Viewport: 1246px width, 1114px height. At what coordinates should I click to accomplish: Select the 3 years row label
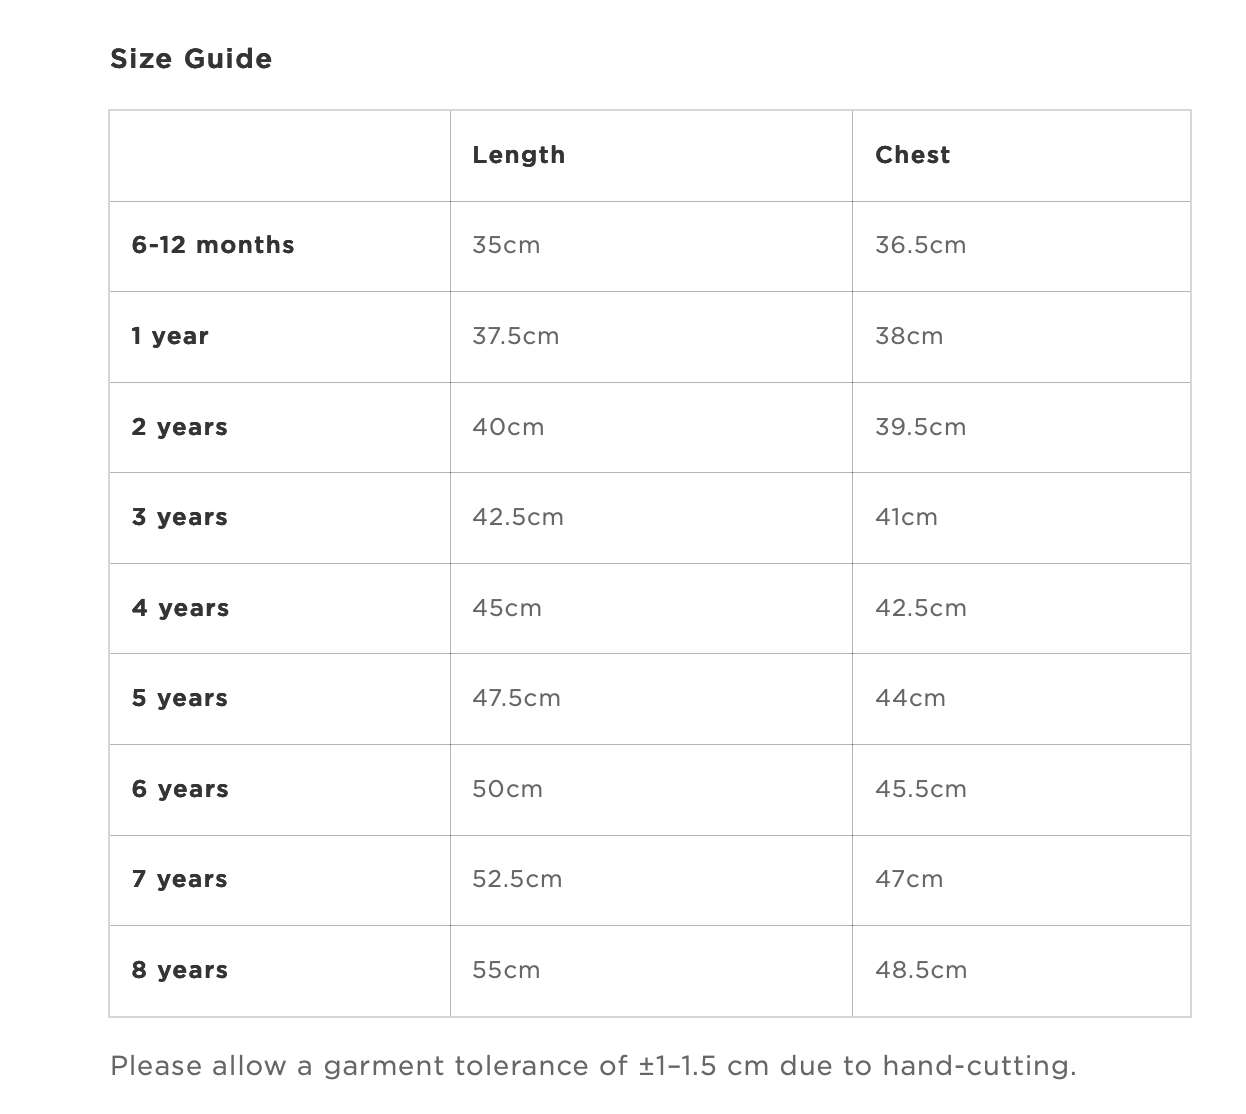180,517
